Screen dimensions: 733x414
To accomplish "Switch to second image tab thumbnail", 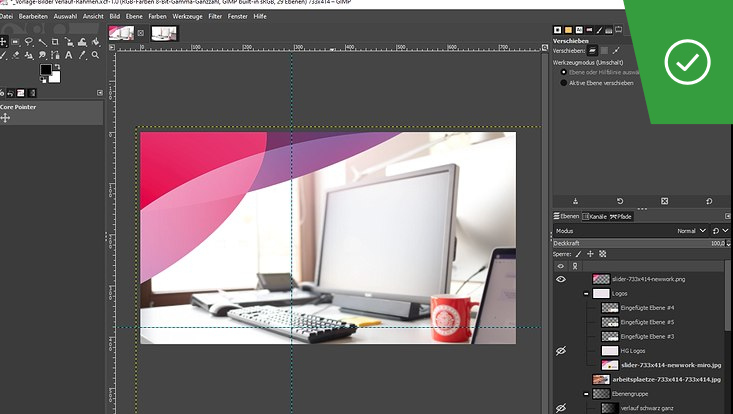I will coord(164,33).
